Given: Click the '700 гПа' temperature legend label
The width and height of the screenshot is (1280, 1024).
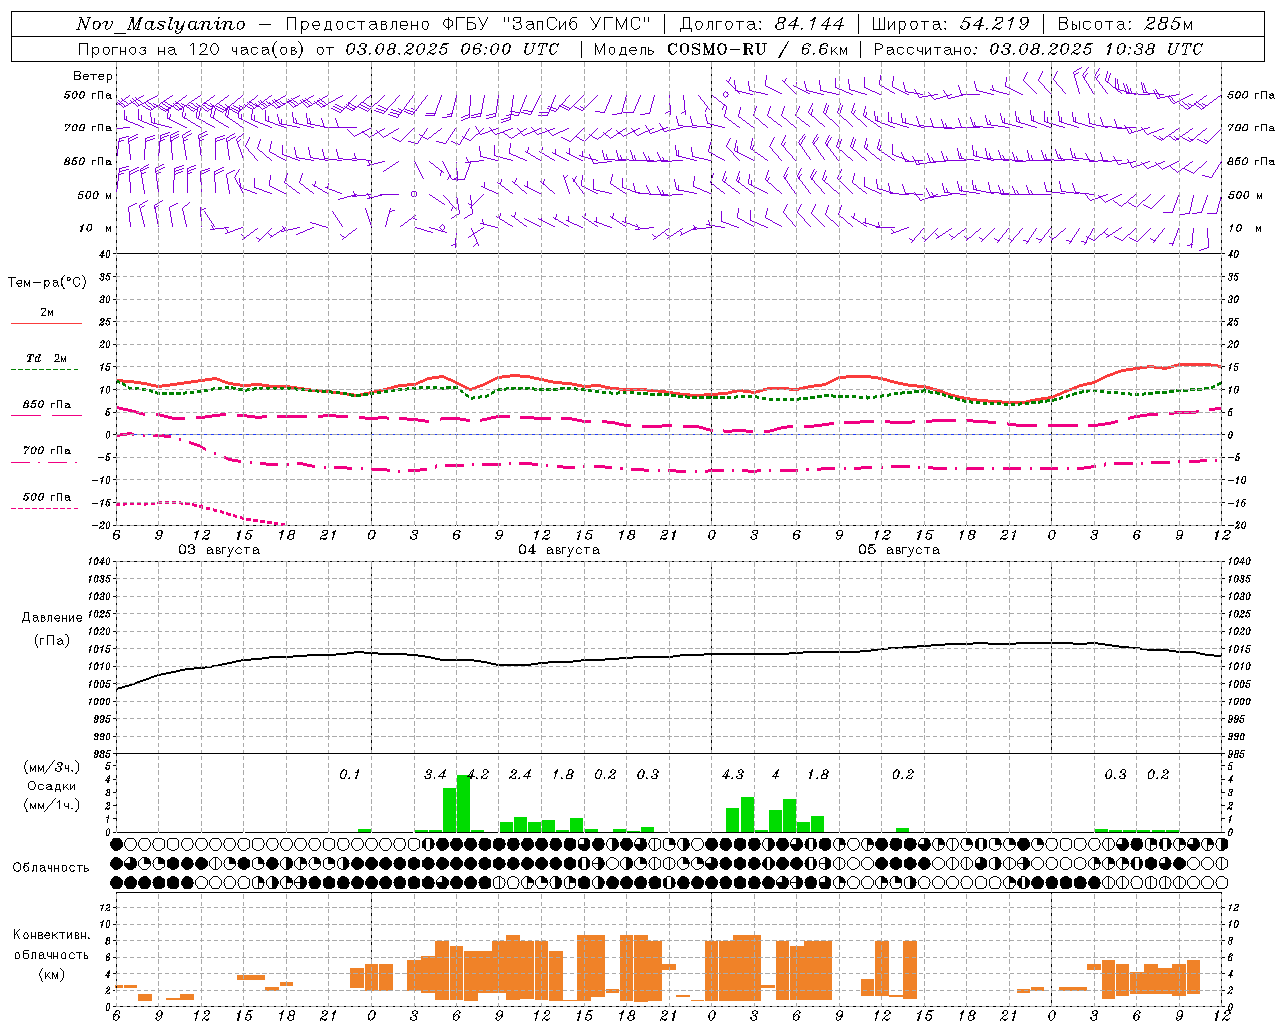Looking at the screenshot, I should pos(46,451).
